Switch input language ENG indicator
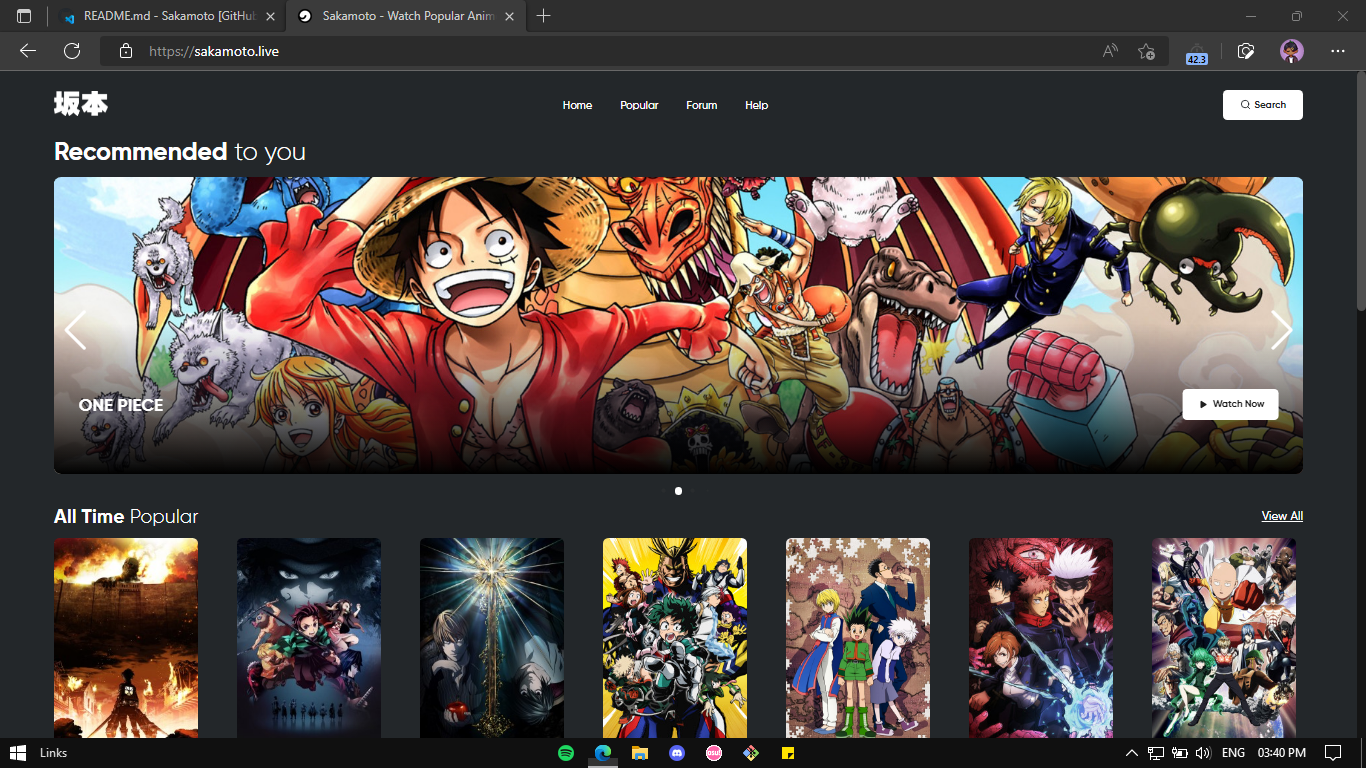This screenshot has height=768, width=1366. (x=1233, y=753)
